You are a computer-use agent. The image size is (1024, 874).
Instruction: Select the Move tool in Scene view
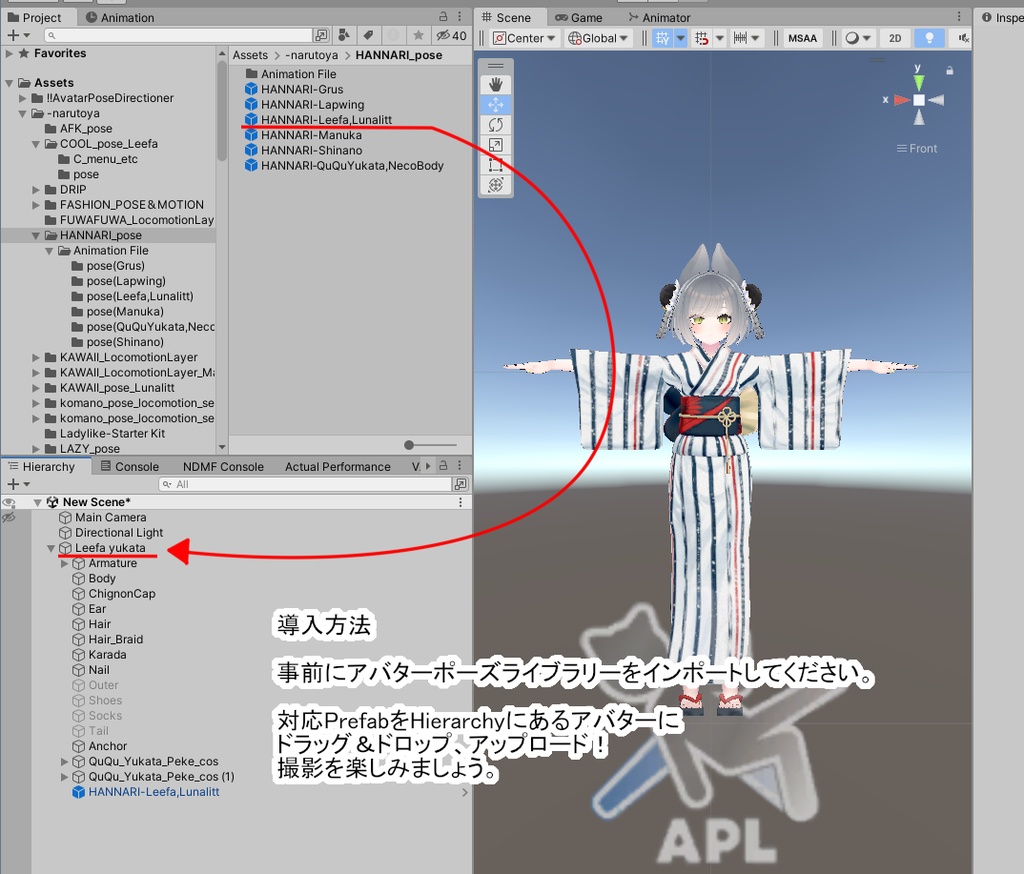pyautogui.click(x=496, y=105)
